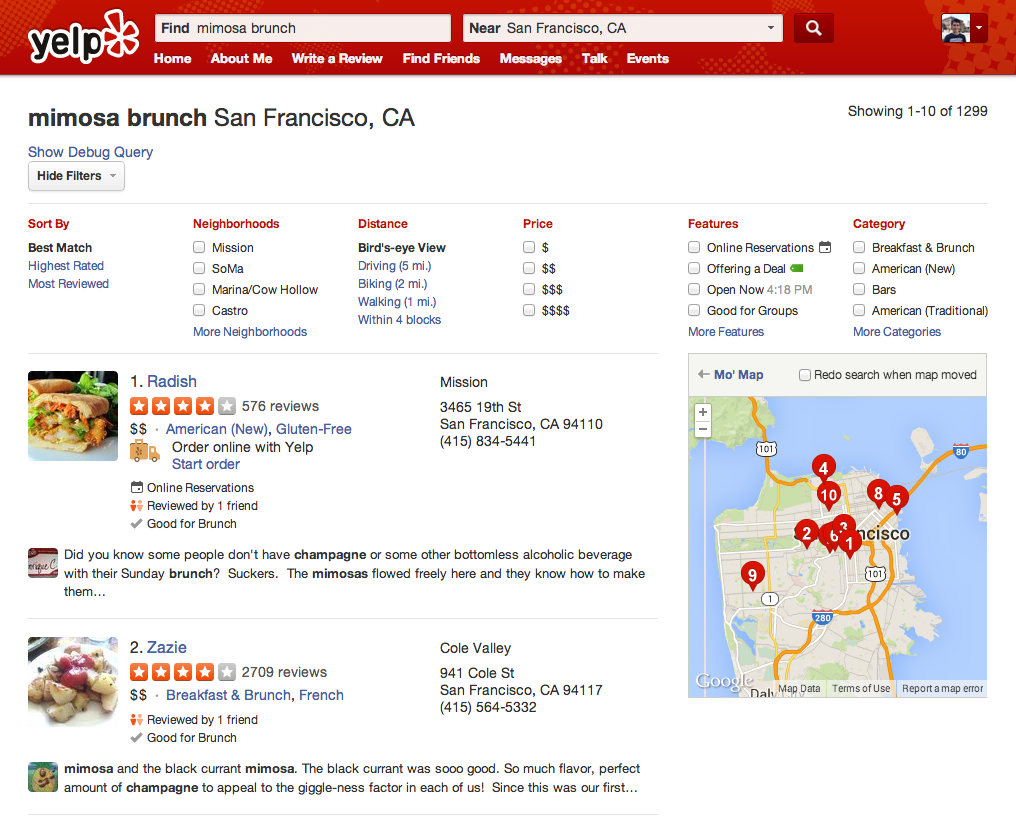The height and width of the screenshot is (818, 1016).
Task: Click map pin number 2
Action: pyautogui.click(x=806, y=533)
